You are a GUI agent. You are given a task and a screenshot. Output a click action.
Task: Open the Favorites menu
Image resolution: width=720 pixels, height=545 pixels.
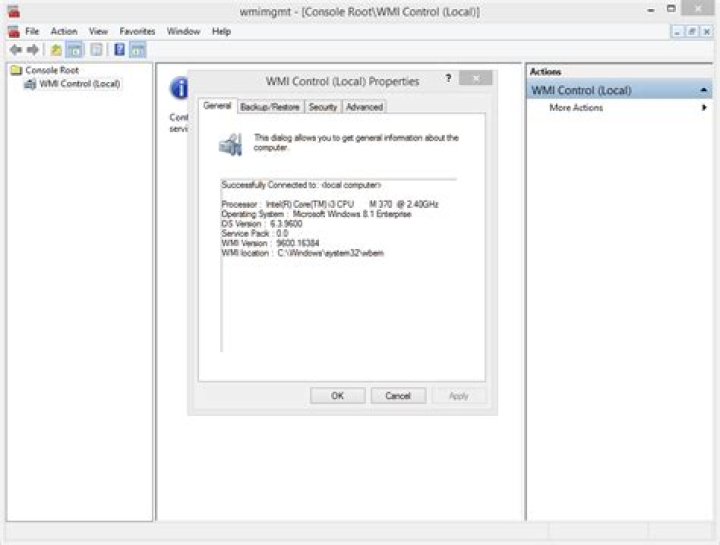[x=137, y=31]
